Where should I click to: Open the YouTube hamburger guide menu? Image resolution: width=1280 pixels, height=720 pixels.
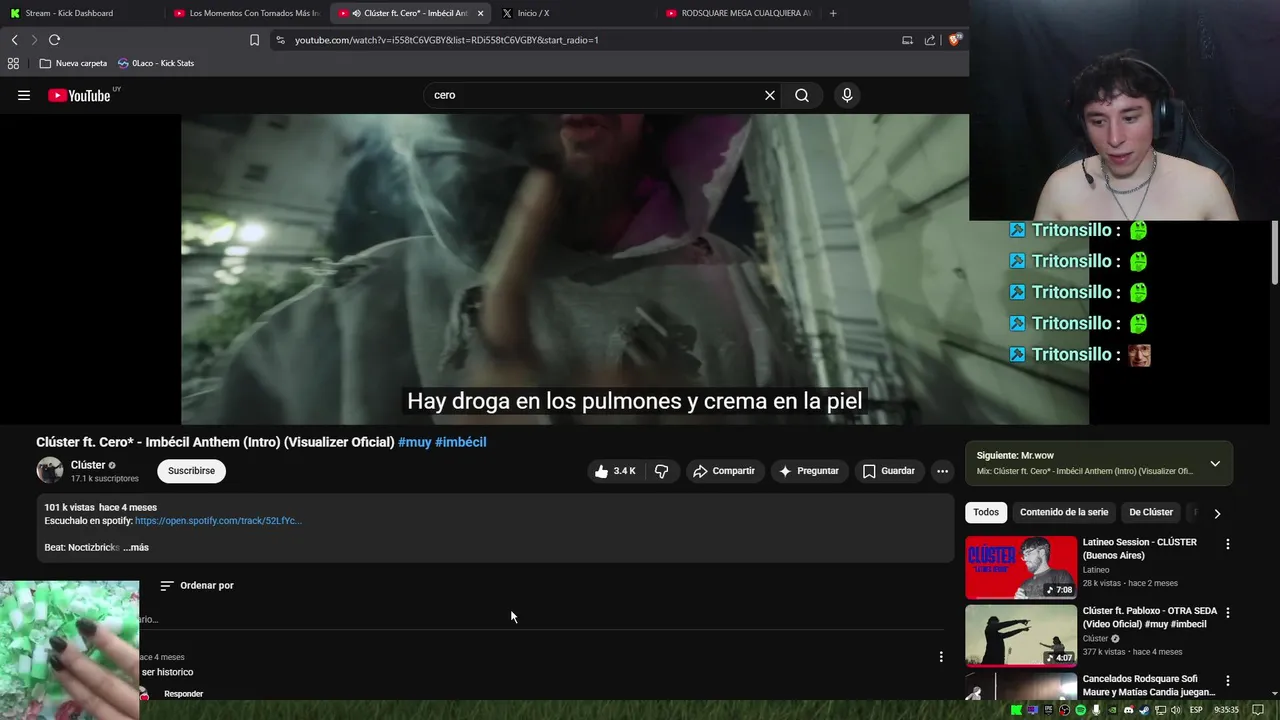[24, 95]
